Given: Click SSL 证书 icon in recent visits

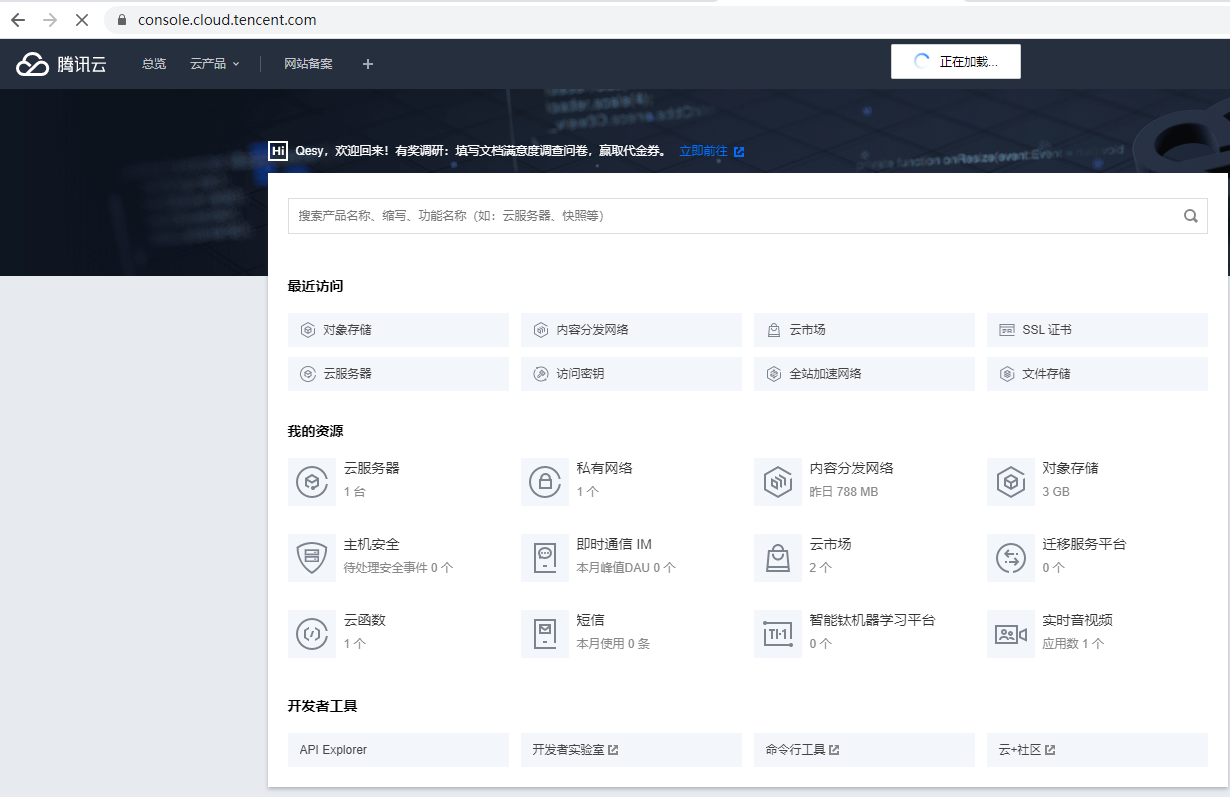Looking at the screenshot, I should pyautogui.click(x=1007, y=330).
